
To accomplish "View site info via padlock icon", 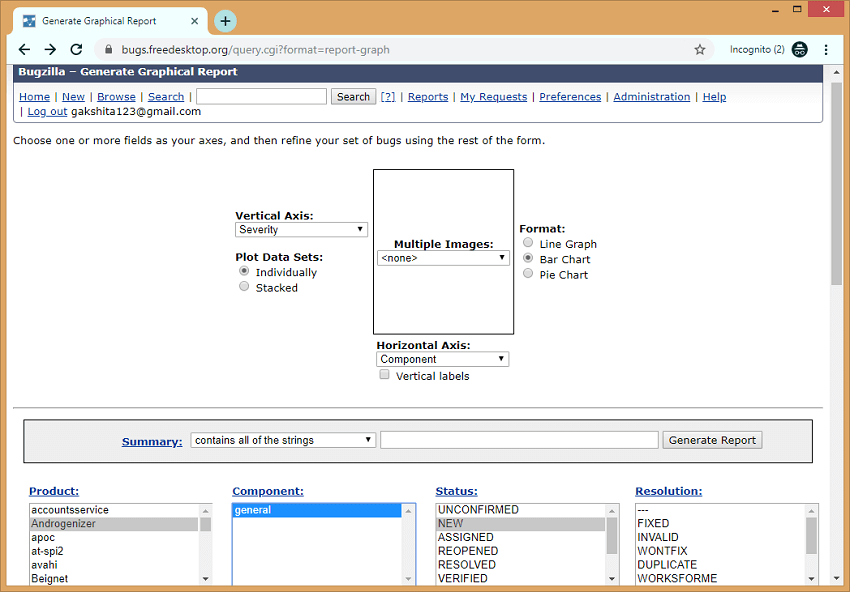I will pyautogui.click(x=108, y=50).
